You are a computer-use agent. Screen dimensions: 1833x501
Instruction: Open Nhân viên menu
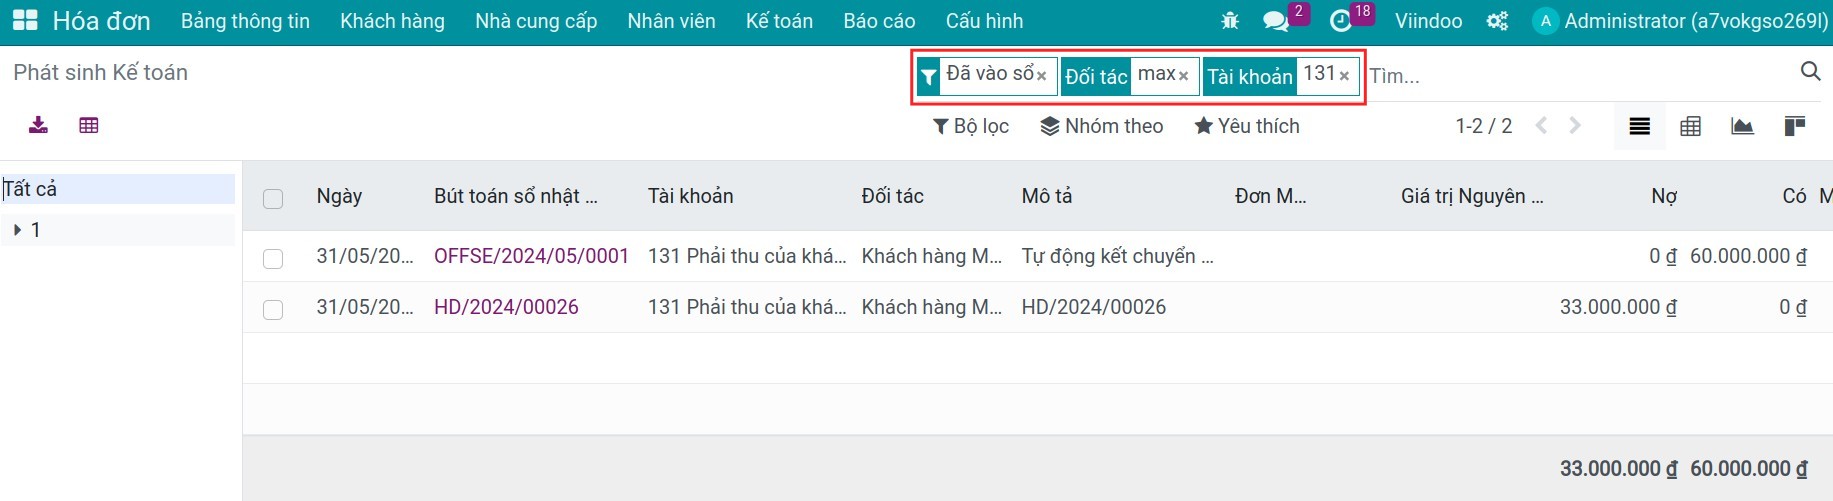[671, 20]
